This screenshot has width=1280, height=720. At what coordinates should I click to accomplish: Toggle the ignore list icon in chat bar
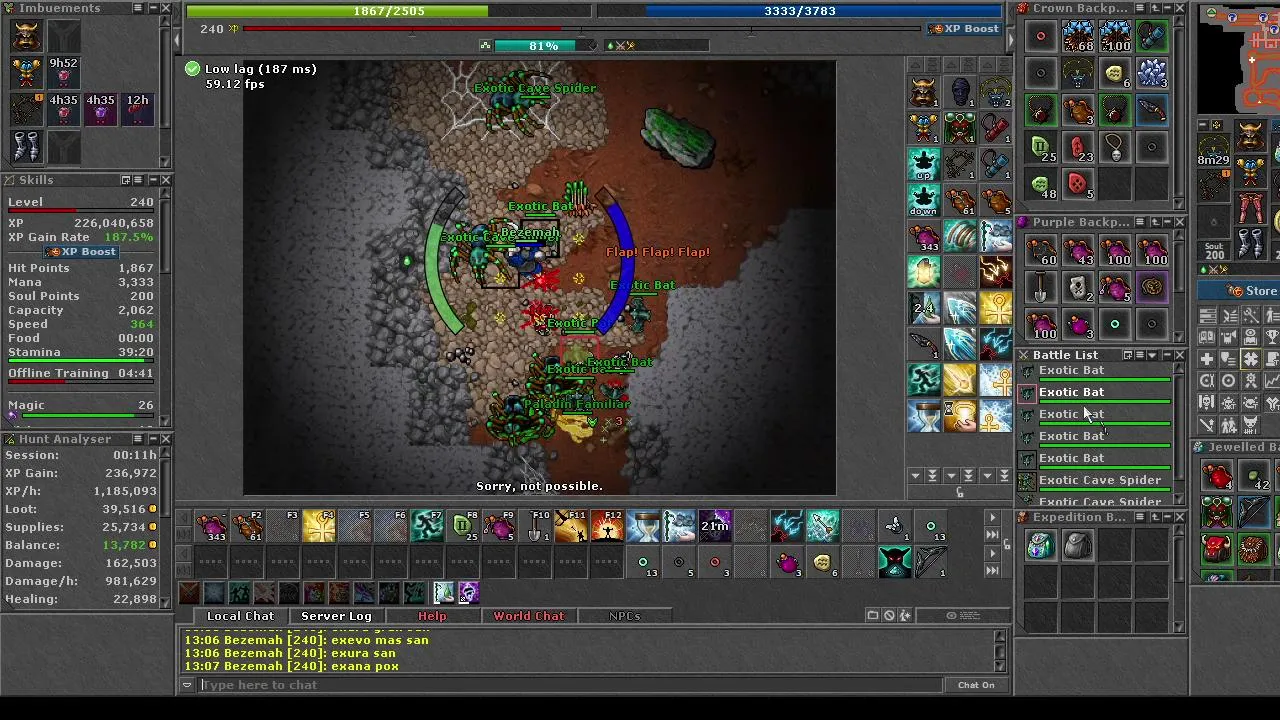[x=889, y=616]
